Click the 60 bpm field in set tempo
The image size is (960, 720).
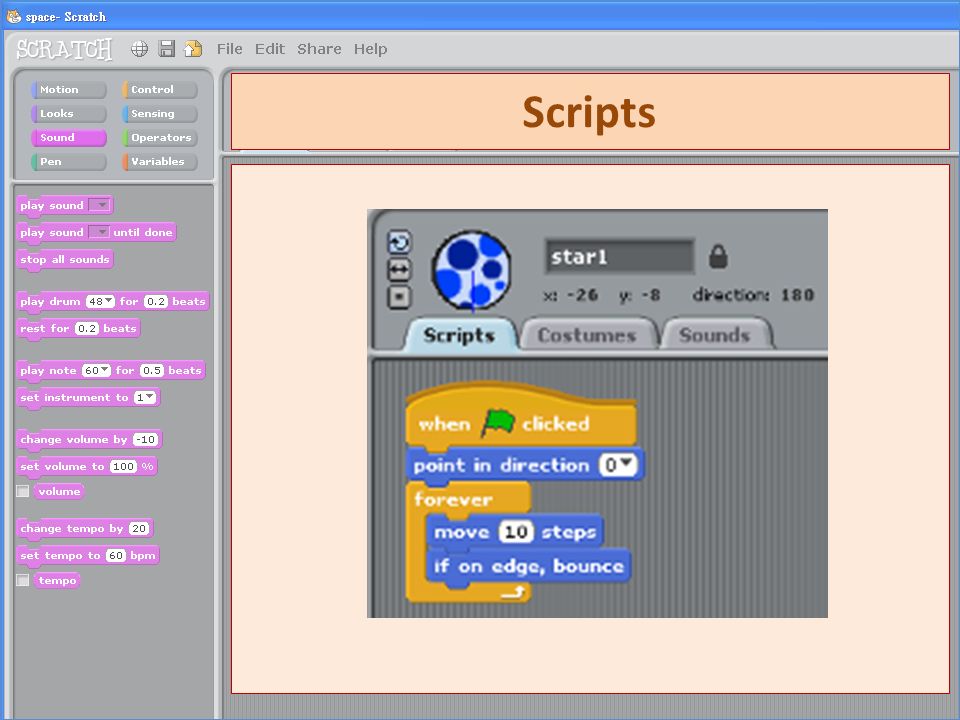pyautogui.click(x=116, y=555)
